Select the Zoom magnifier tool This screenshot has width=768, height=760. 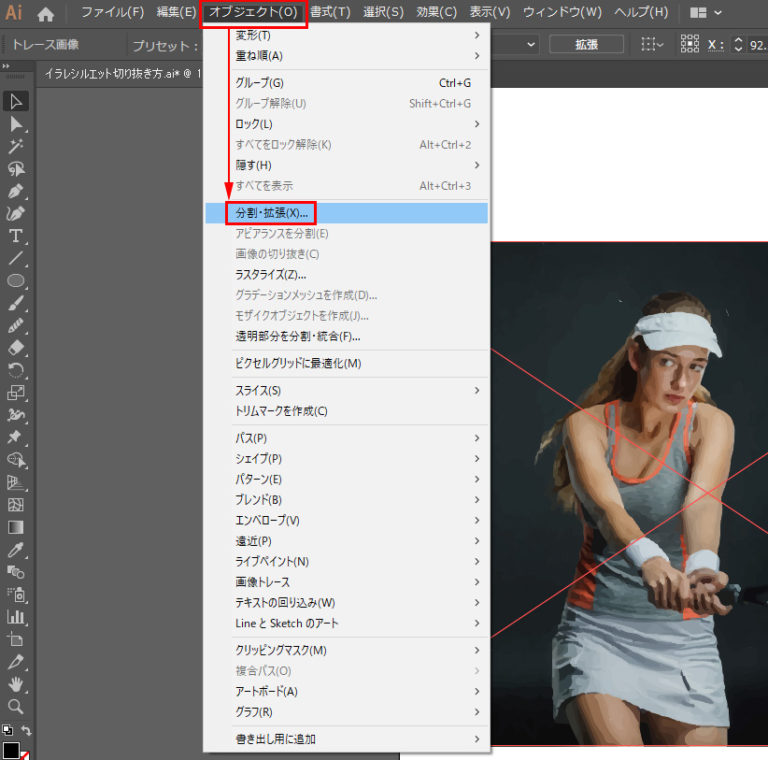[x=16, y=707]
